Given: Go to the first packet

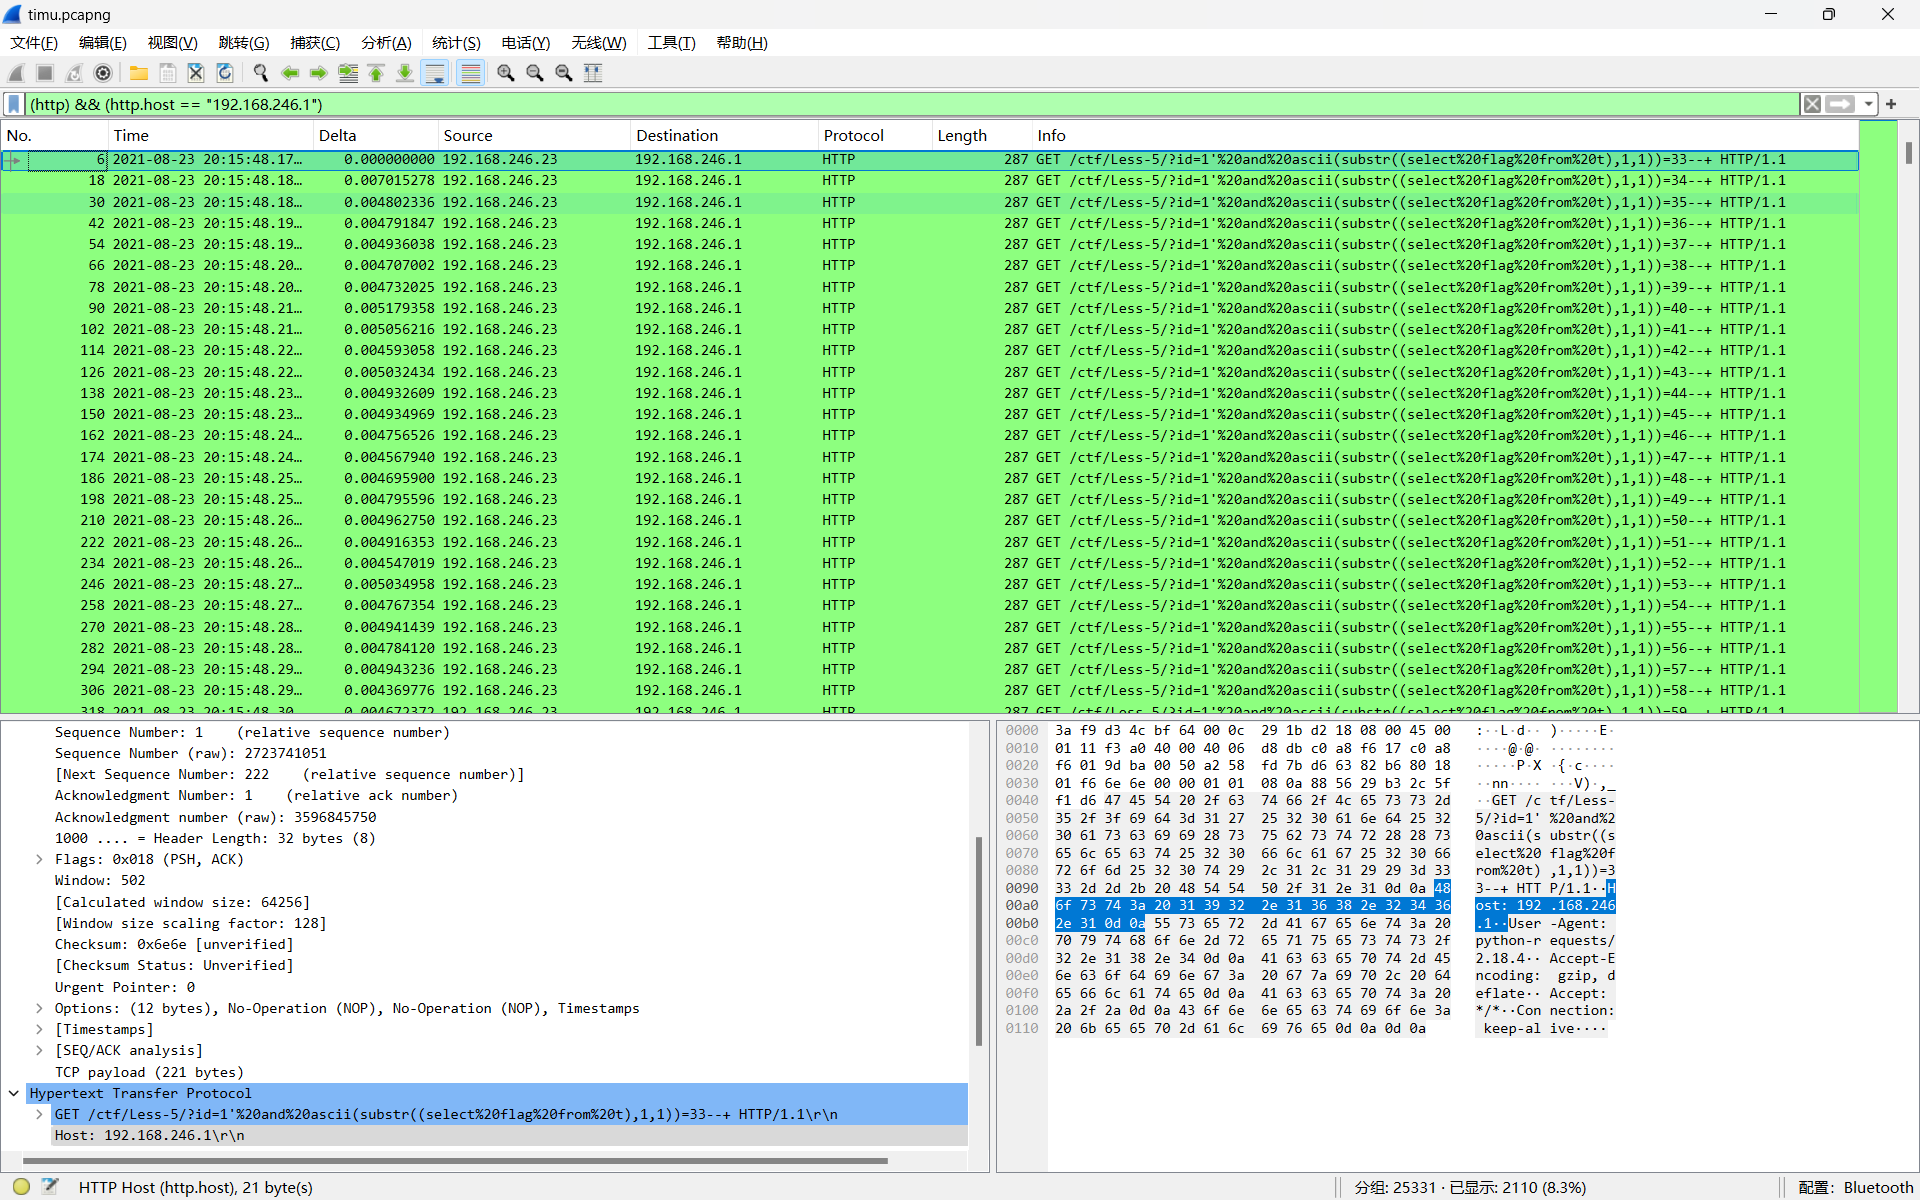Looking at the screenshot, I should 376,73.
